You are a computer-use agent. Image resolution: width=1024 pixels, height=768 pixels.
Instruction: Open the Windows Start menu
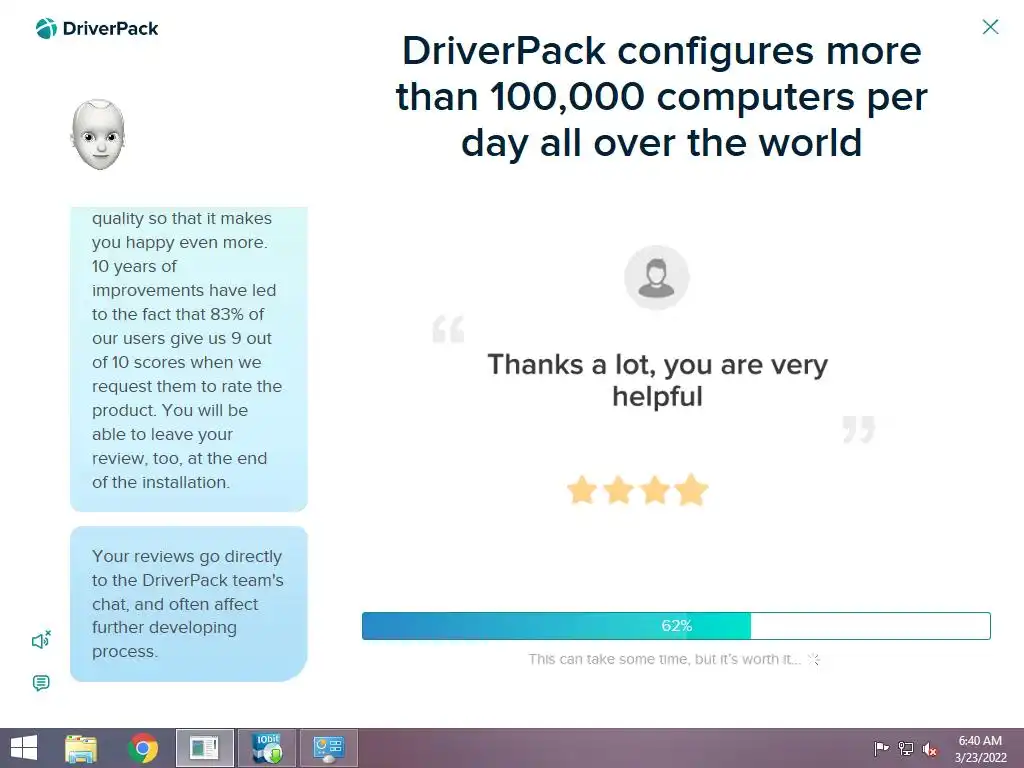(24, 748)
